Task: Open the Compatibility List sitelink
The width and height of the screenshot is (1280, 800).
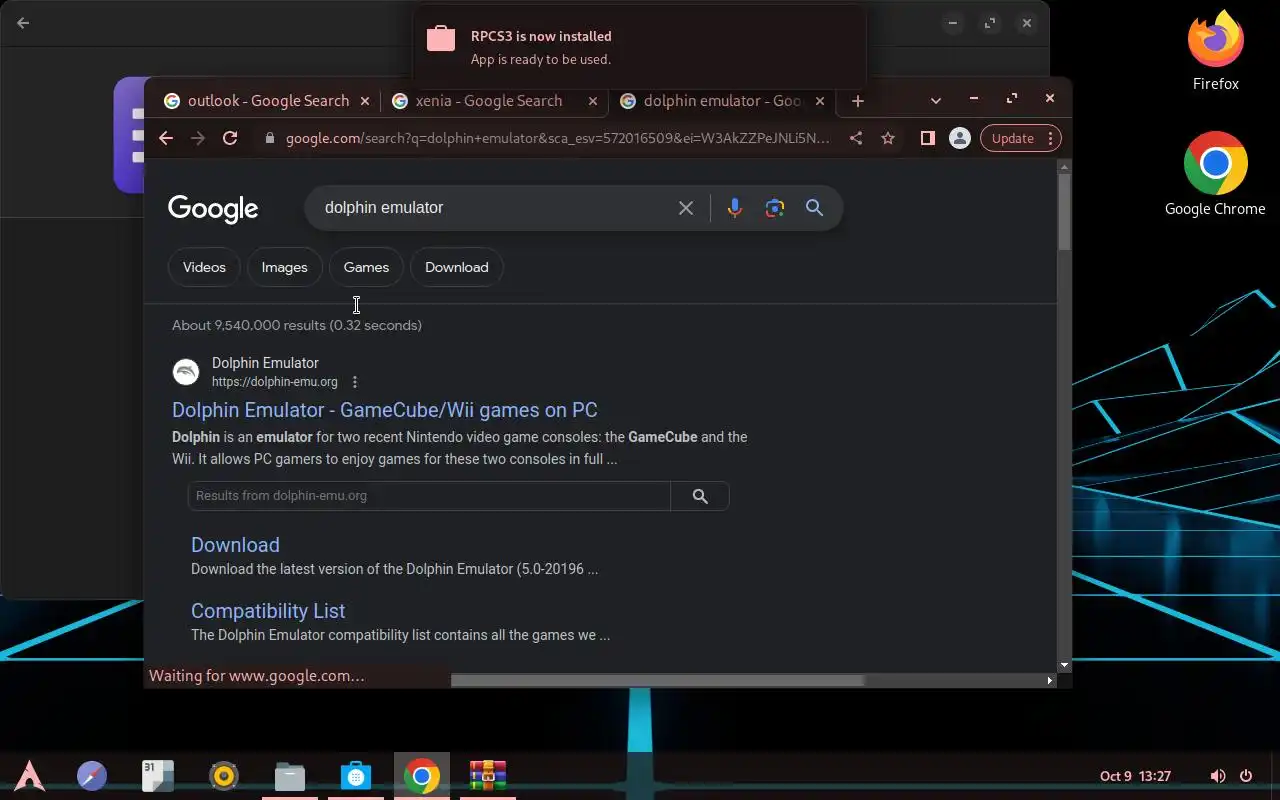Action: tap(268, 611)
